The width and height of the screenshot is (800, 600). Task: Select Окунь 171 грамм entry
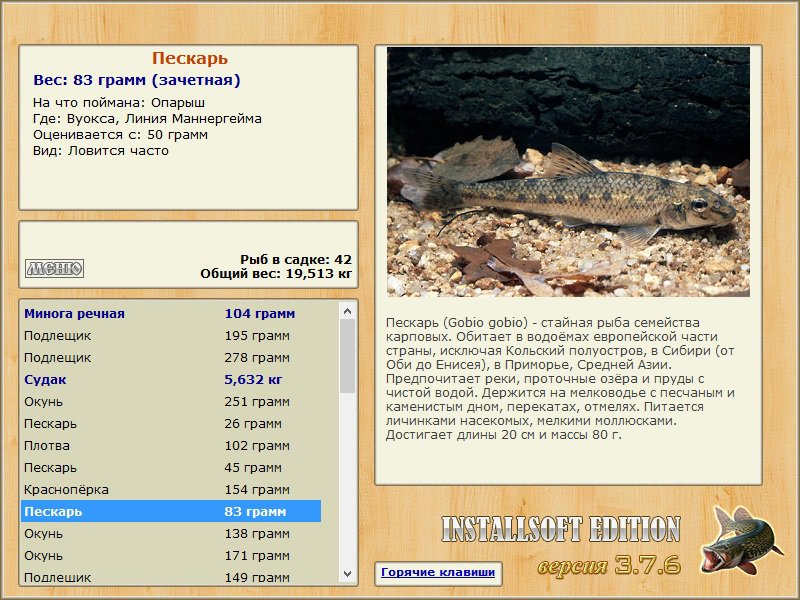(x=171, y=556)
